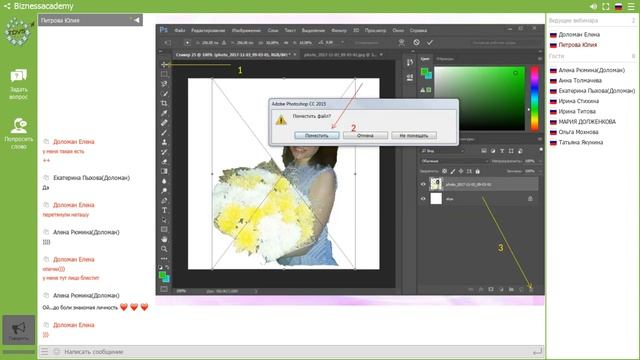Click the 'Задать вопрос' icon in sidebar
The height and width of the screenshot is (360, 640).
[x=18, y=76]
